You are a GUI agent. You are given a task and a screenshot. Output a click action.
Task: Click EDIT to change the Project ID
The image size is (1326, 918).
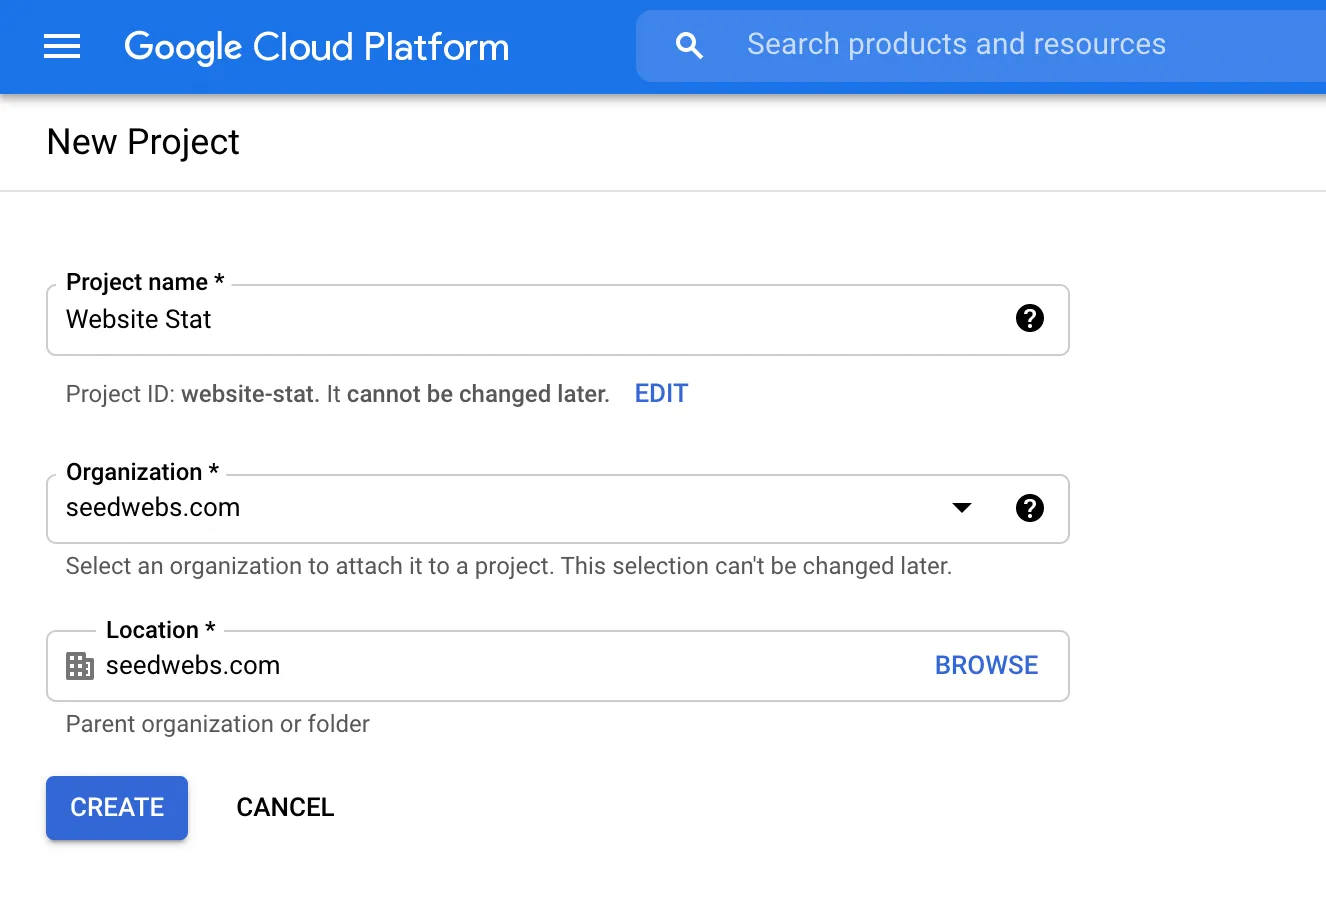[x=660, y=393]
